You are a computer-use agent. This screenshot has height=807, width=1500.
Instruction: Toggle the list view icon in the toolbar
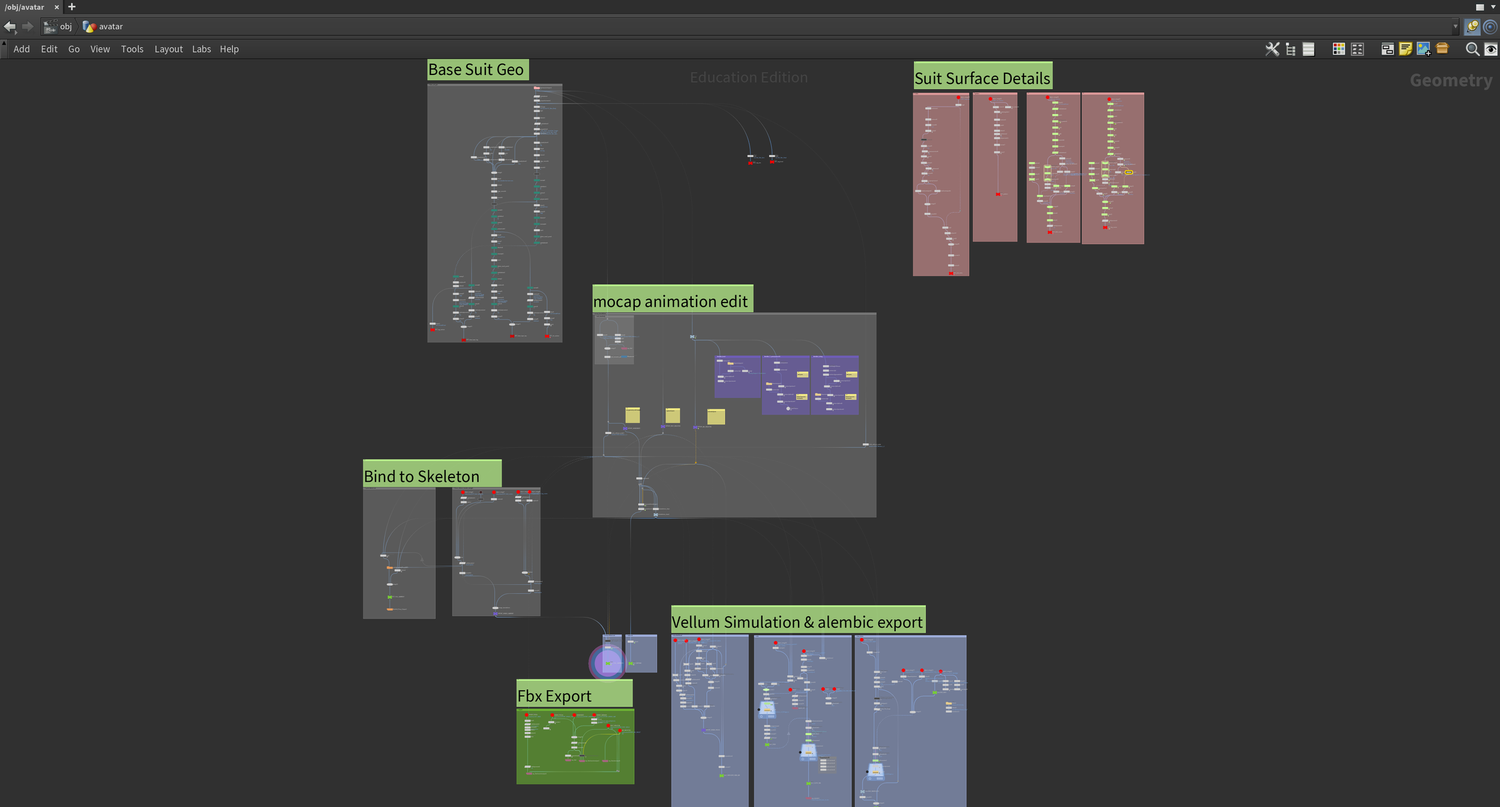(1308, 48)
